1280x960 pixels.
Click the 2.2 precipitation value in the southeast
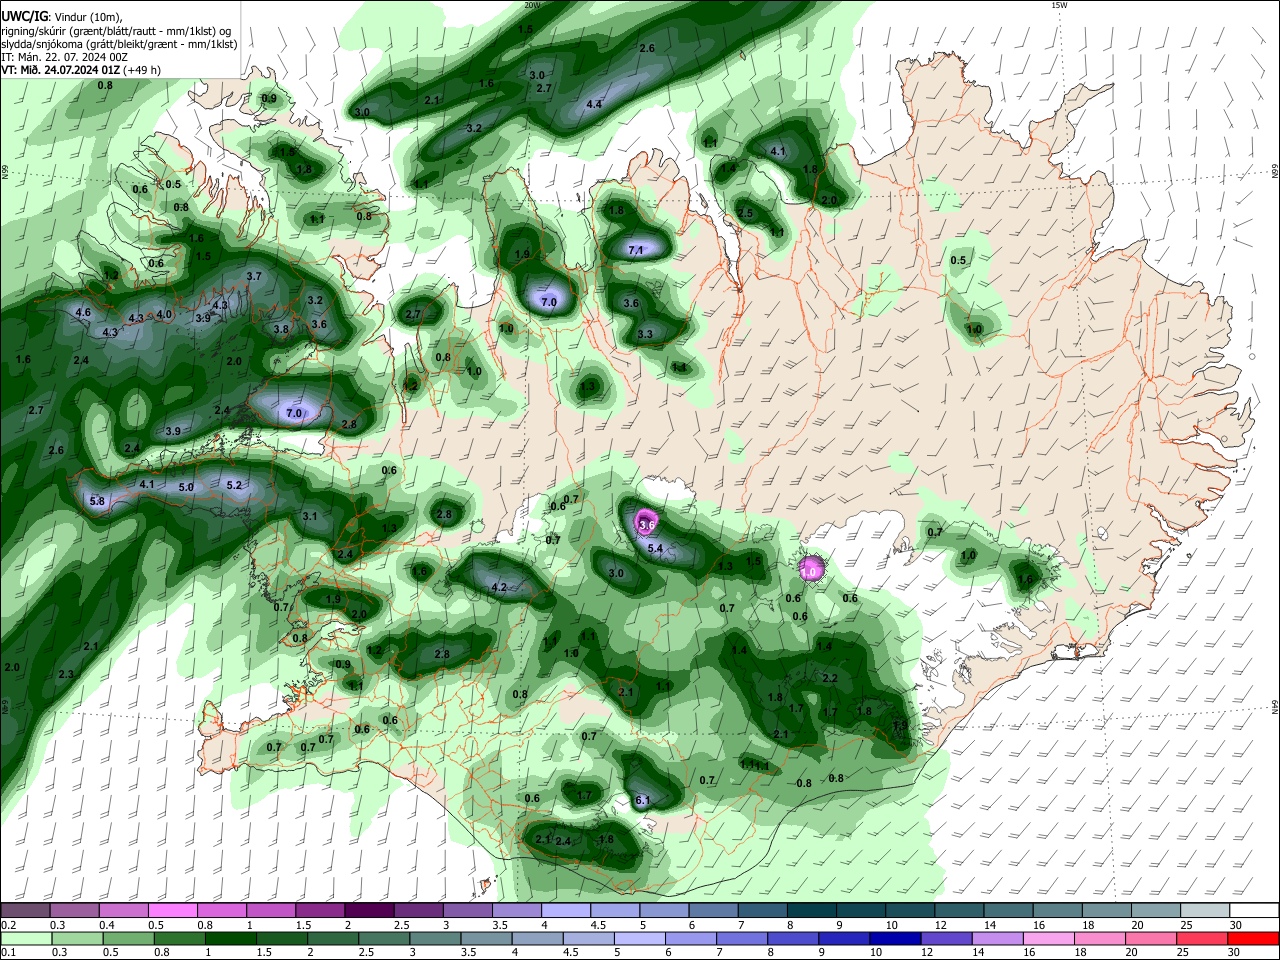point(829,678)
